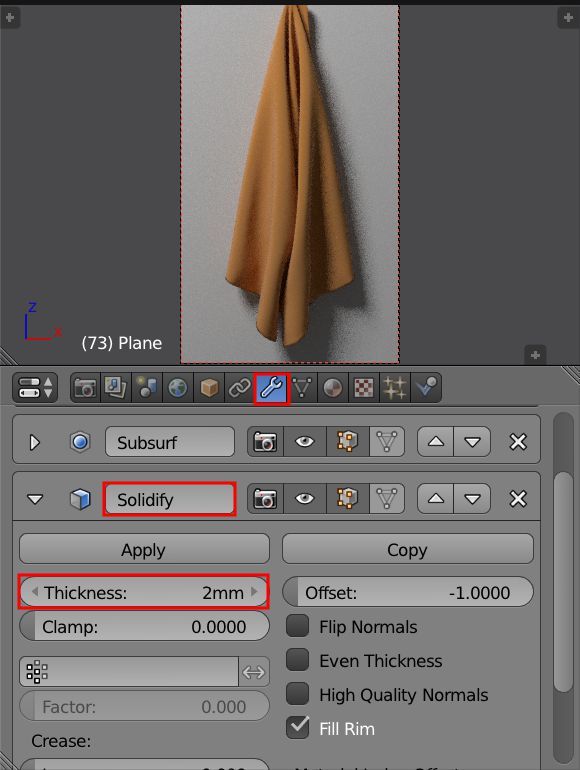Open the World properties tab
Screen dimensions: 580x770
(178, 388)
